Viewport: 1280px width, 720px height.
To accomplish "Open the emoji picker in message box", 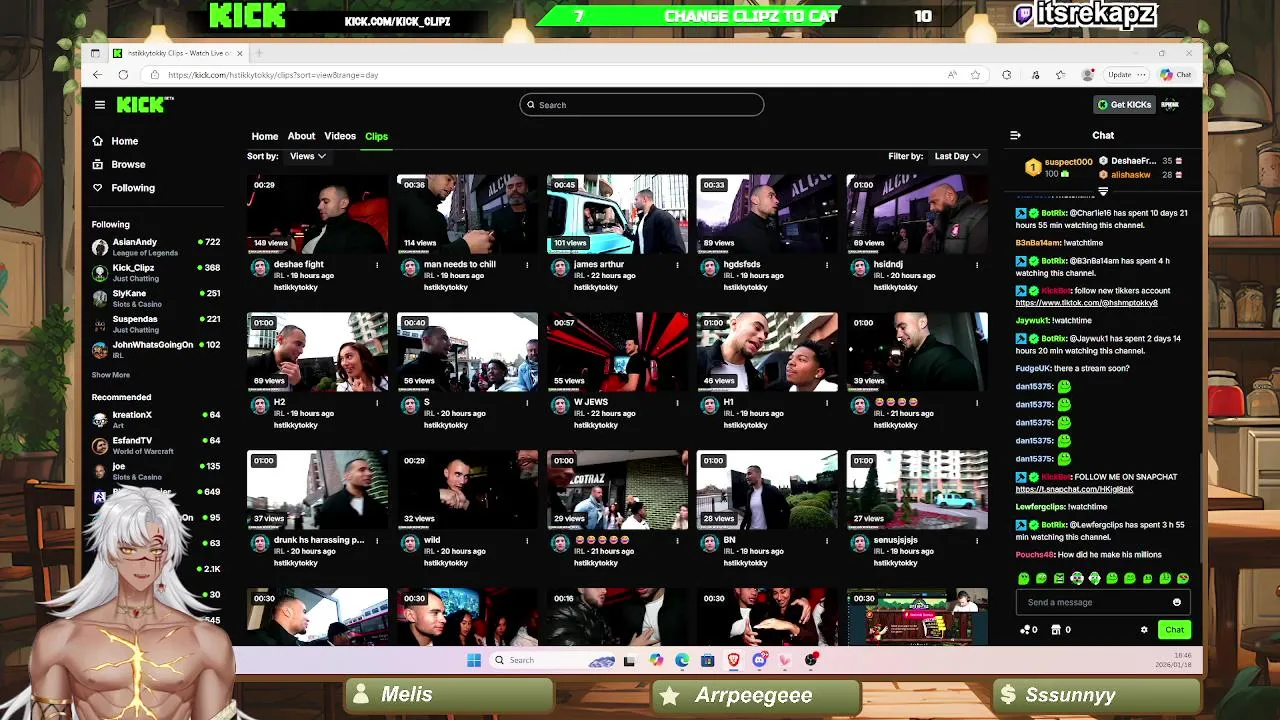I will 1177,602.
